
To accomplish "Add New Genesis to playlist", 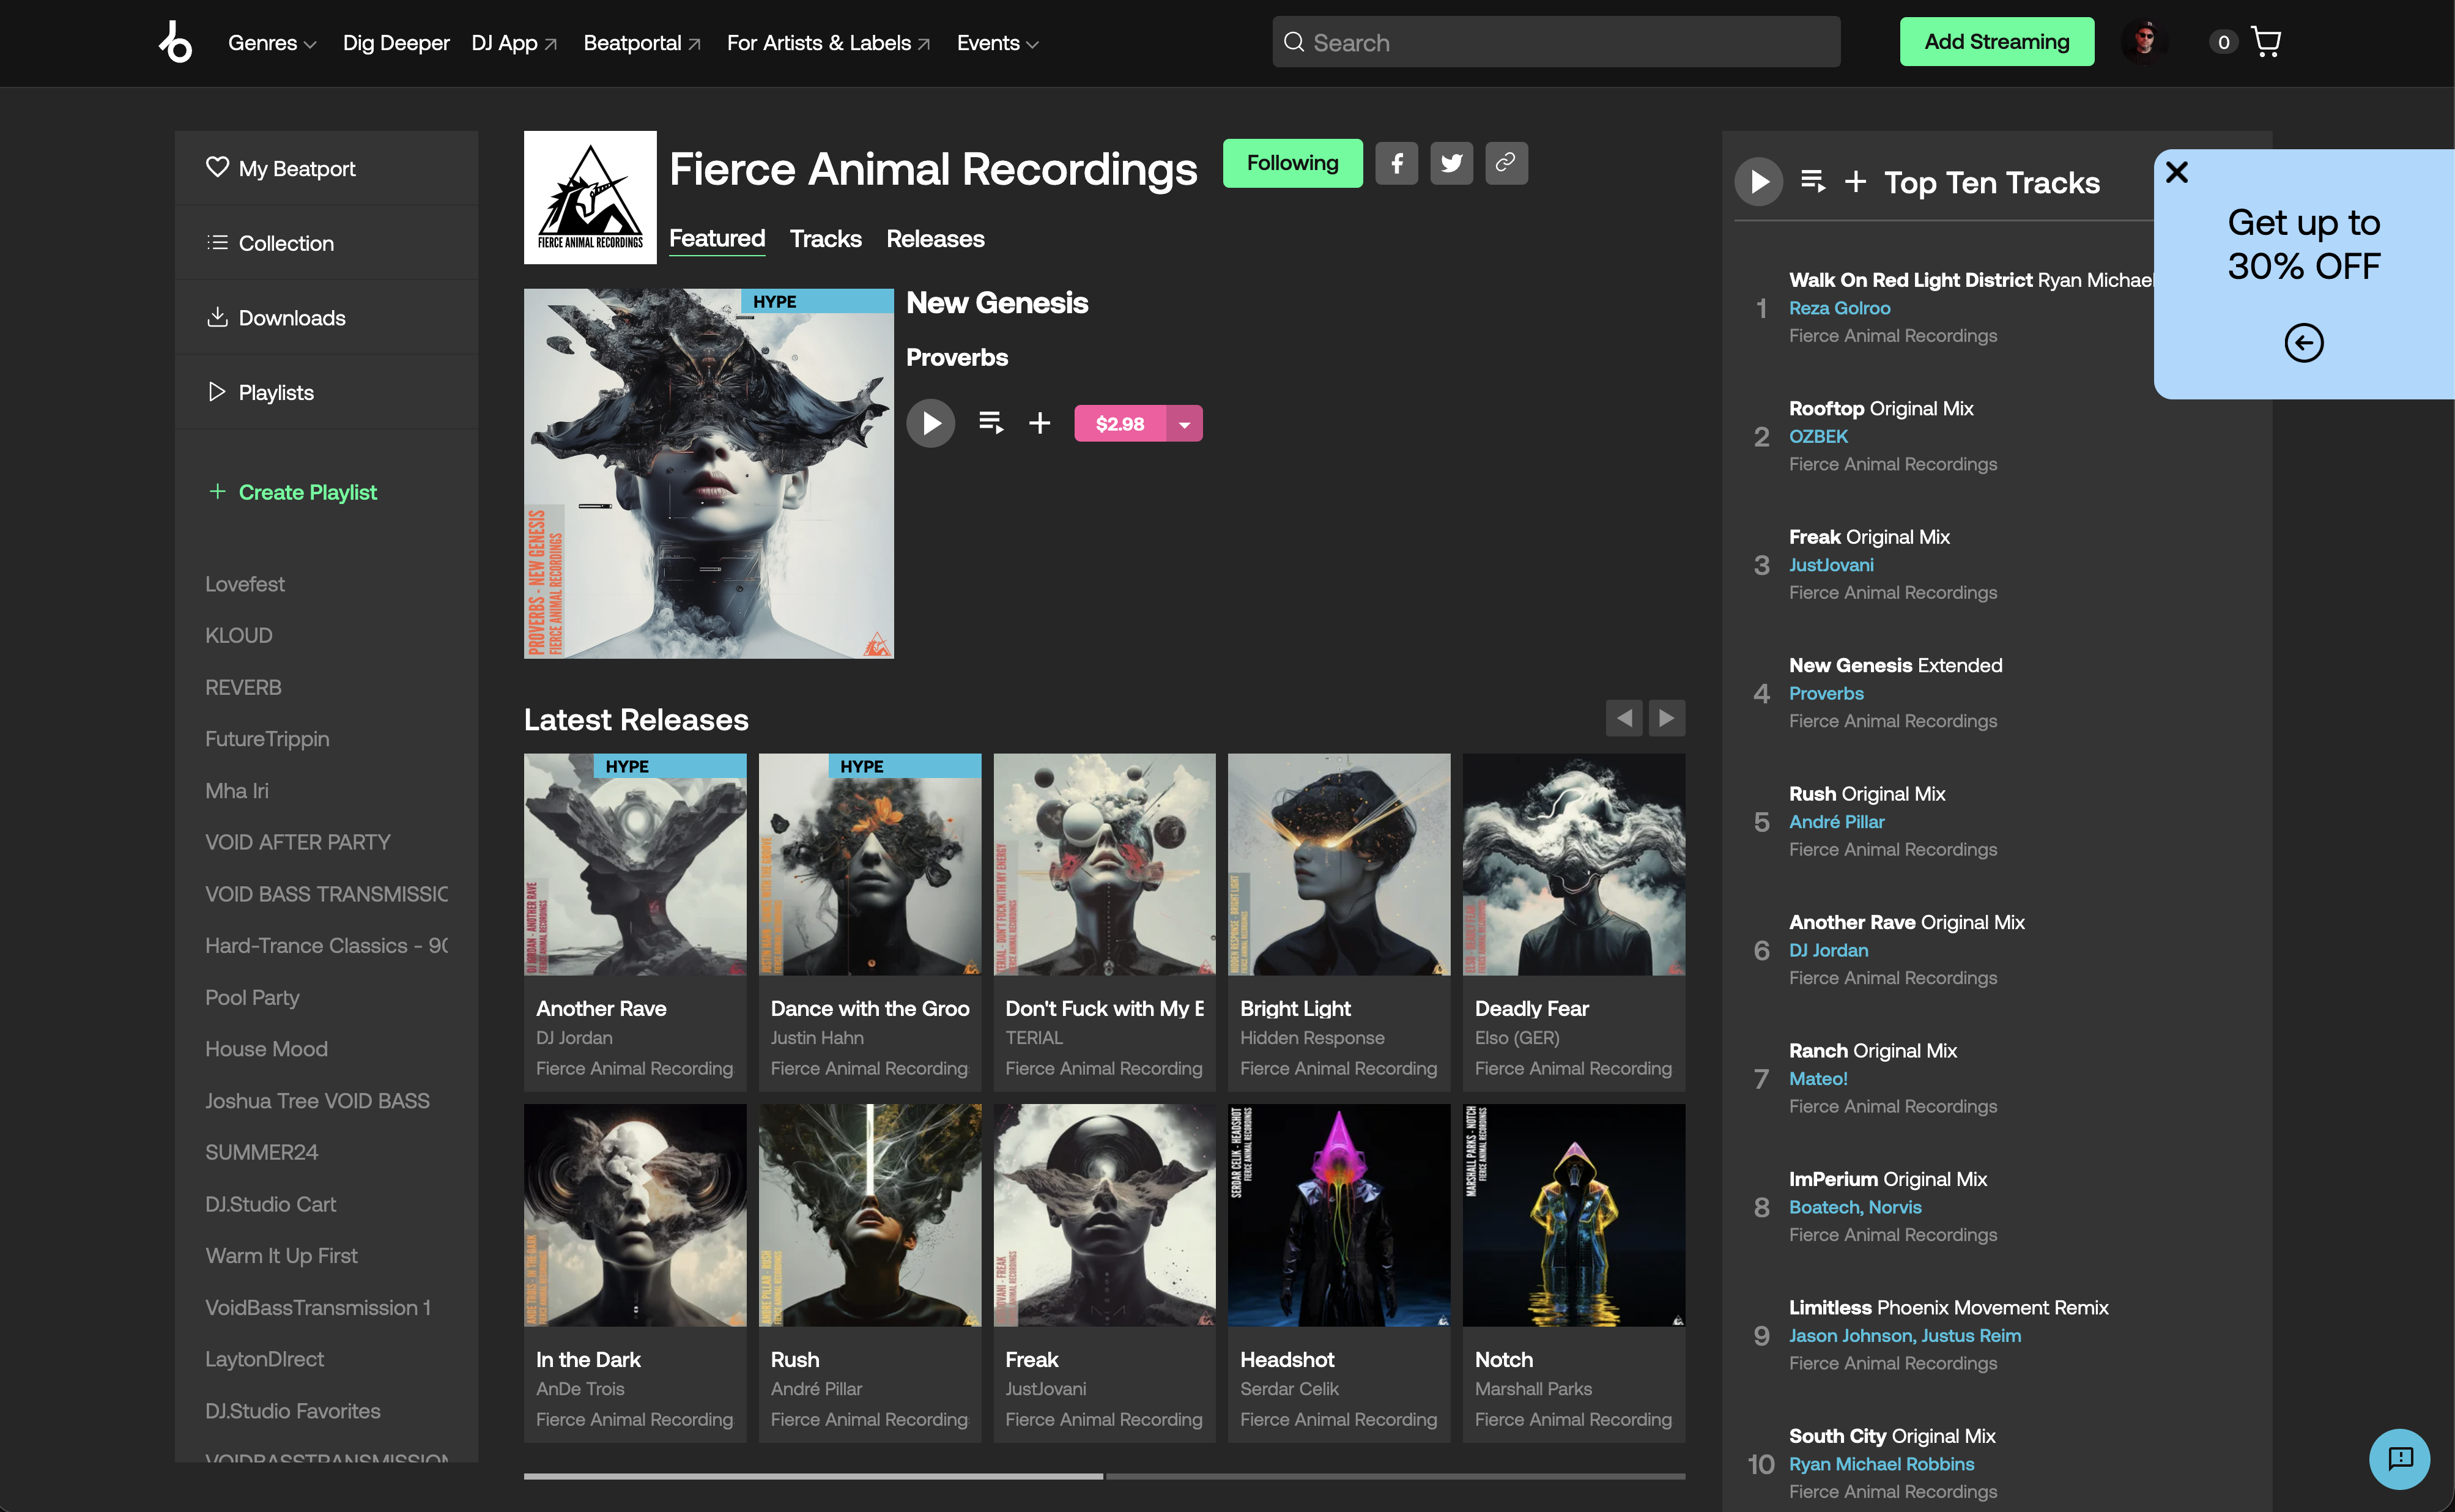I will click(1039, 423).
